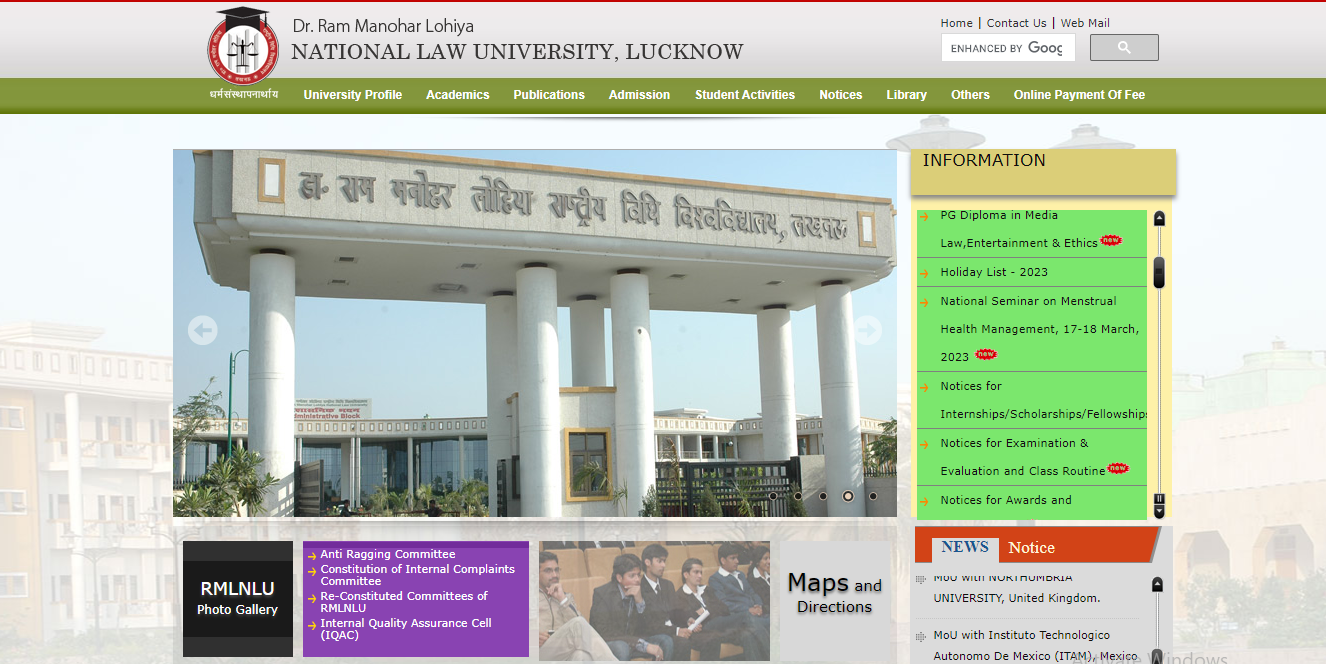Open Library menu
The width and height of the screenshot is (1326, 664).
[906, 95]
